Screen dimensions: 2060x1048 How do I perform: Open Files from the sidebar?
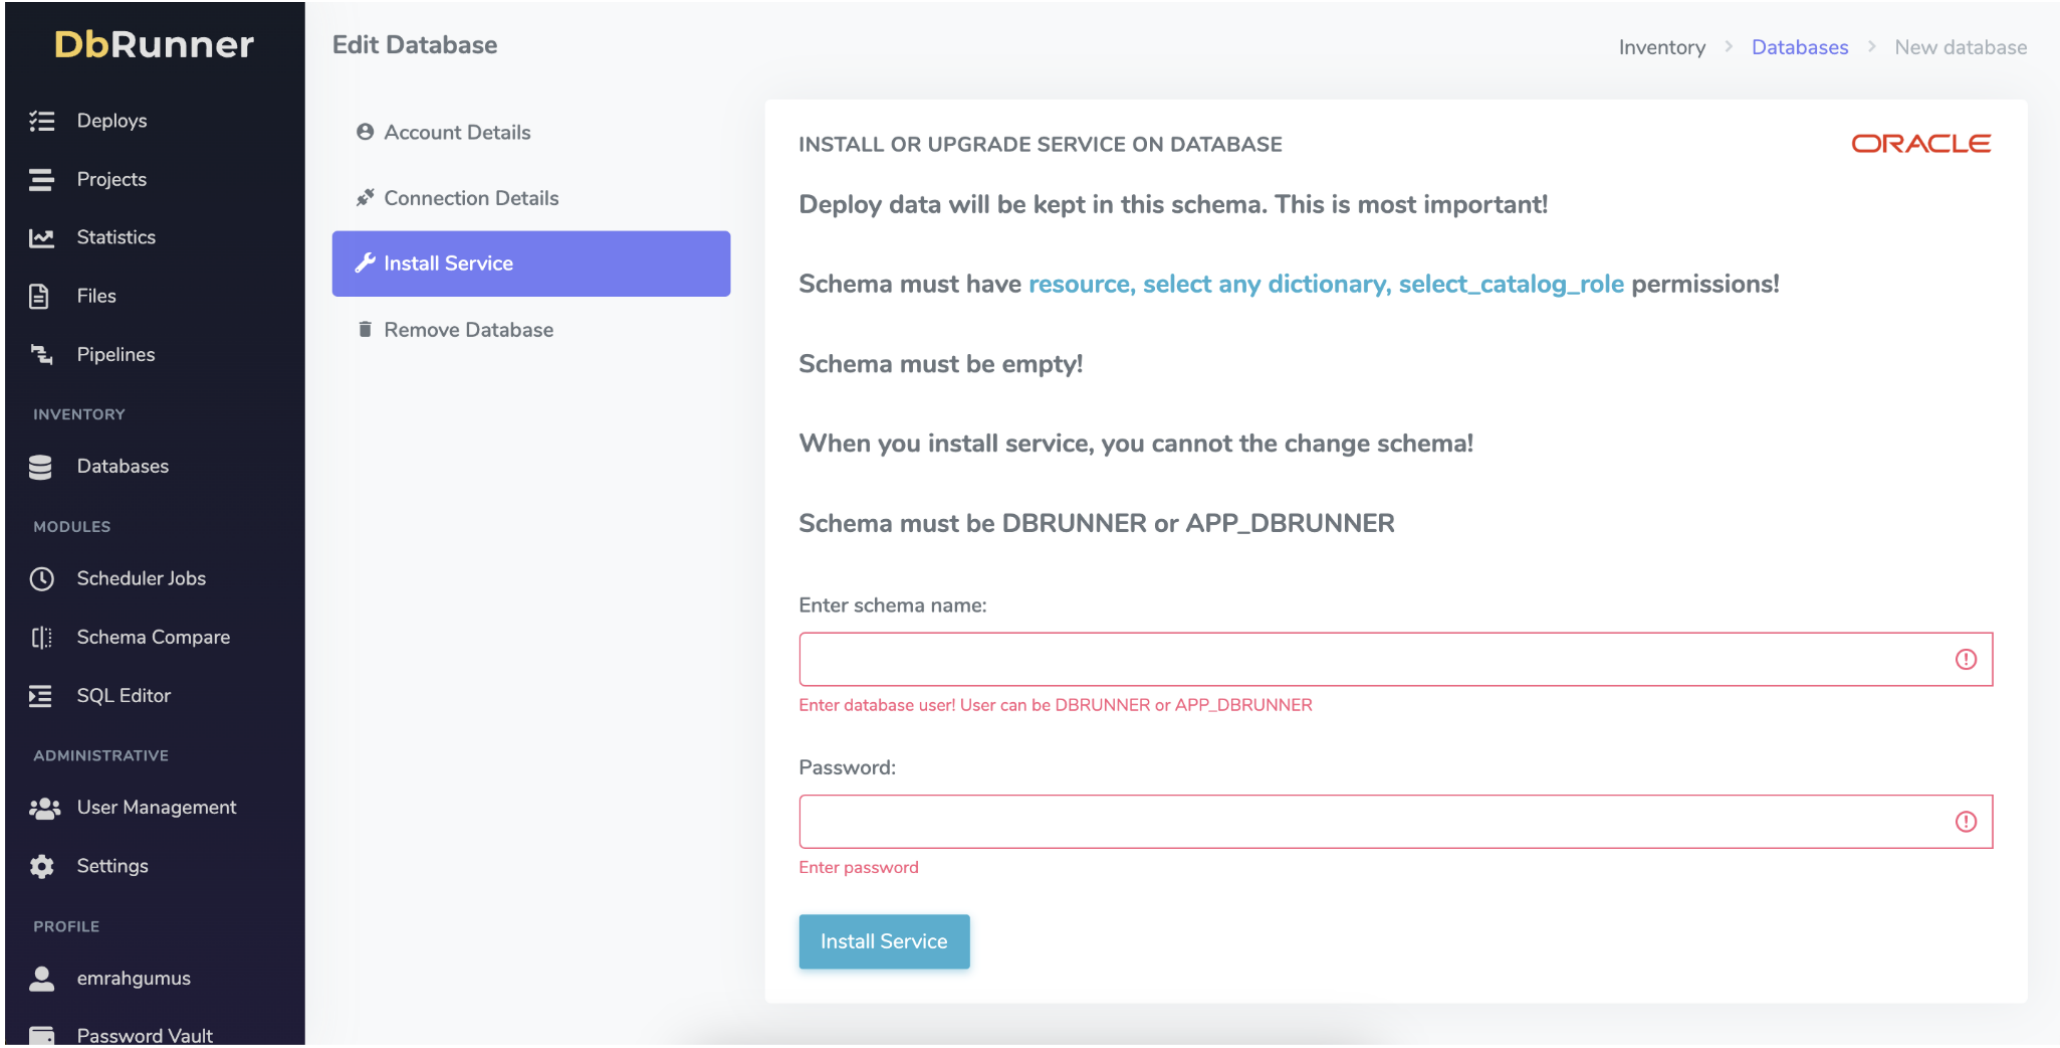[96, 297]
